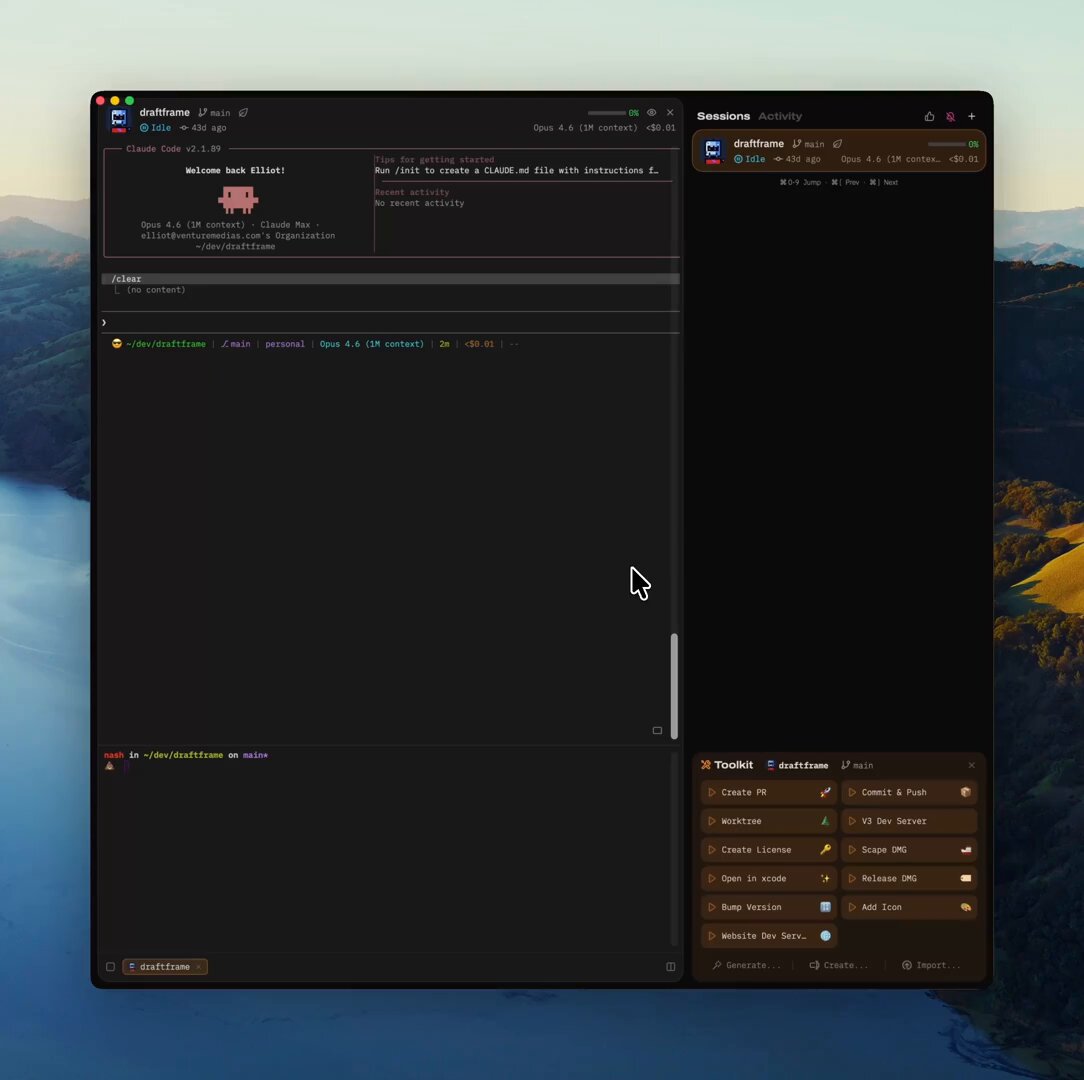Viewport: 1084px width, 1080px height.
Task: Select the draftframe tab at bottom
Action: click(164, 967)
